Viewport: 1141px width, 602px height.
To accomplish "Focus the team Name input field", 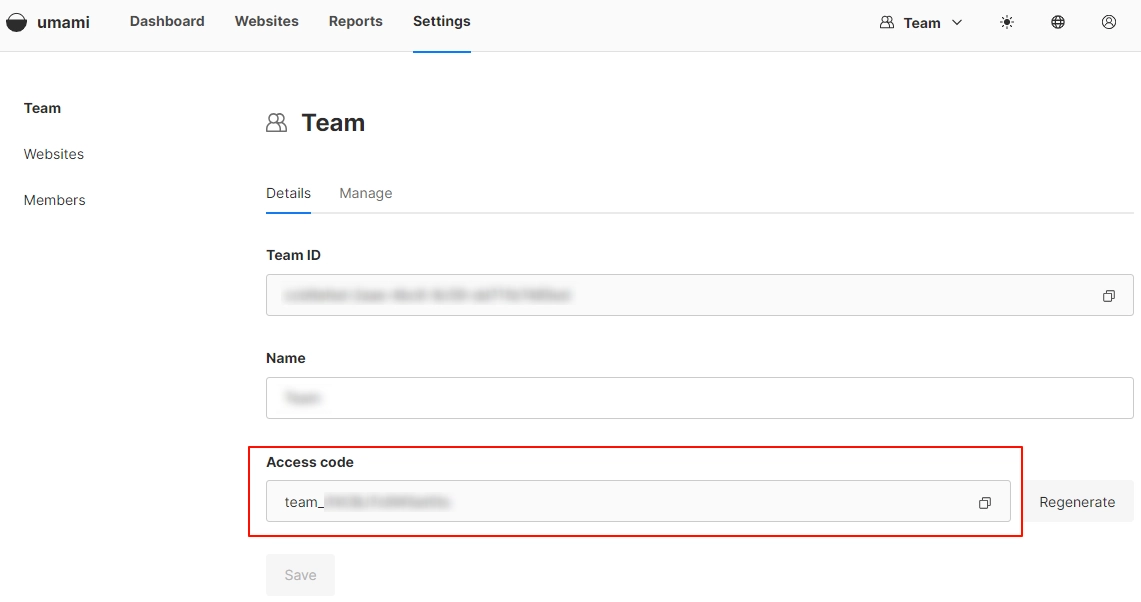I will point(699,398).
